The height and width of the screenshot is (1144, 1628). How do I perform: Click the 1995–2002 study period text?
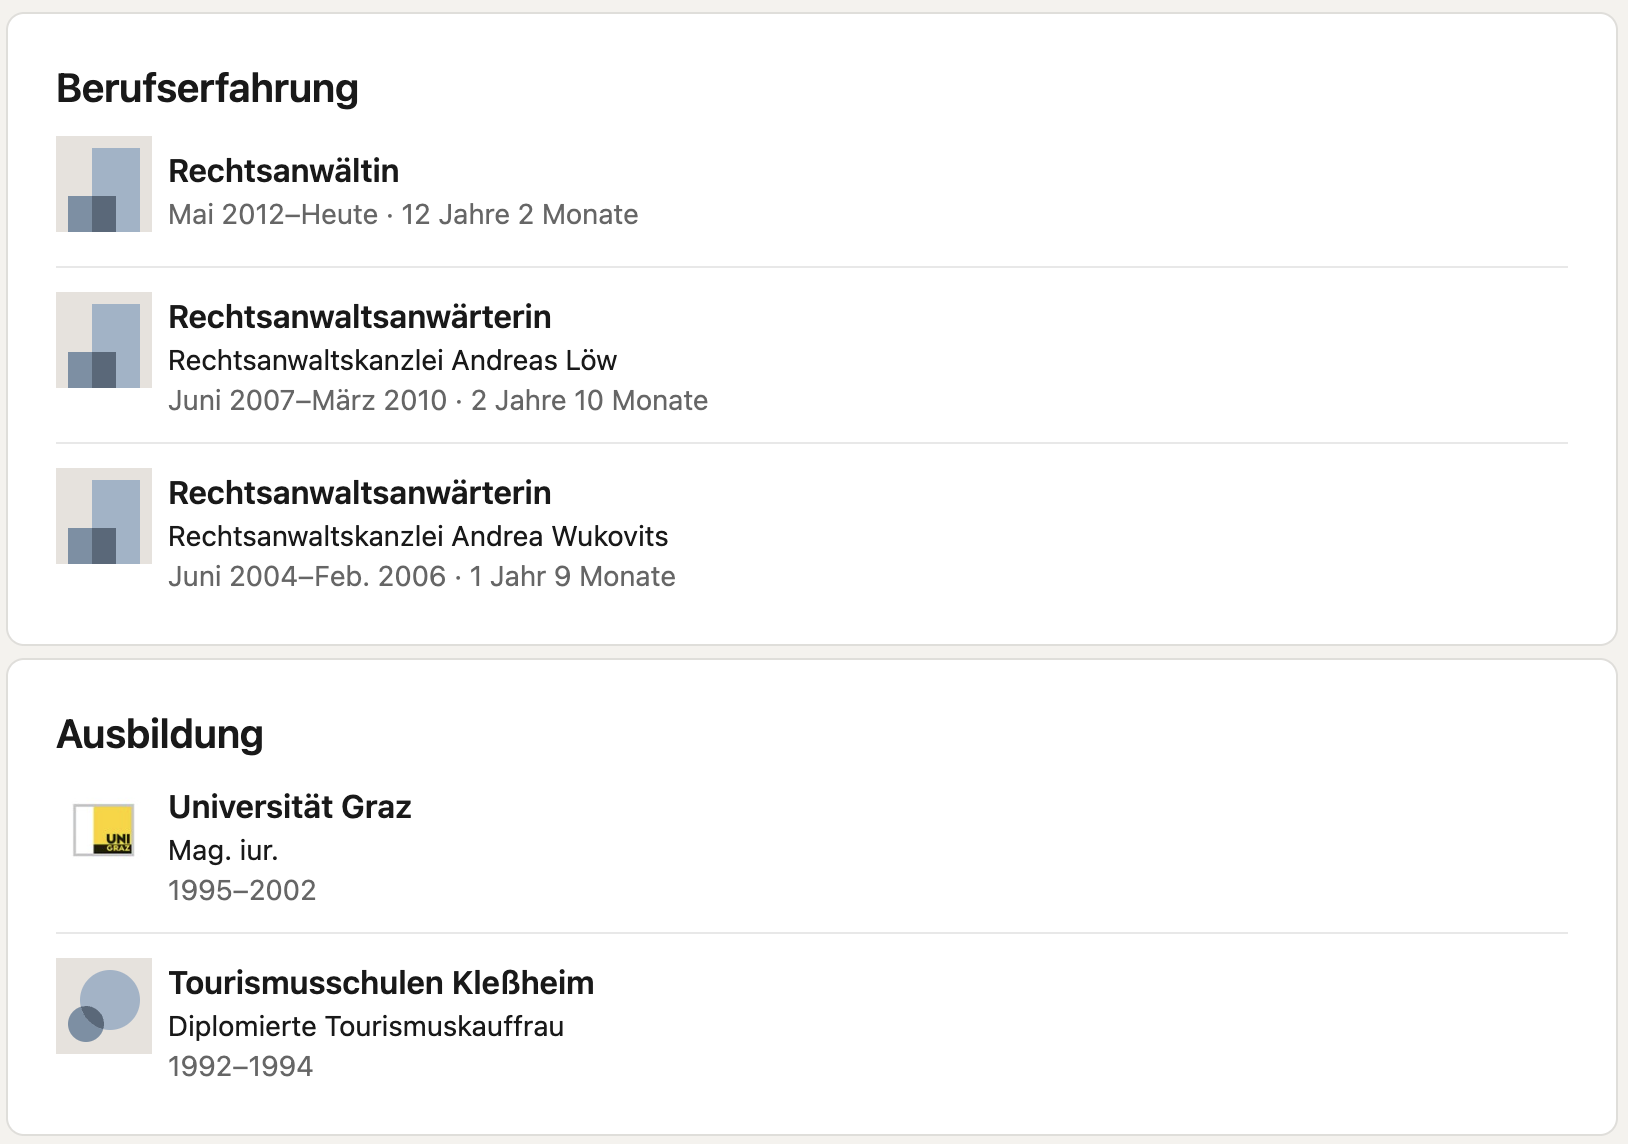point(242,890)
